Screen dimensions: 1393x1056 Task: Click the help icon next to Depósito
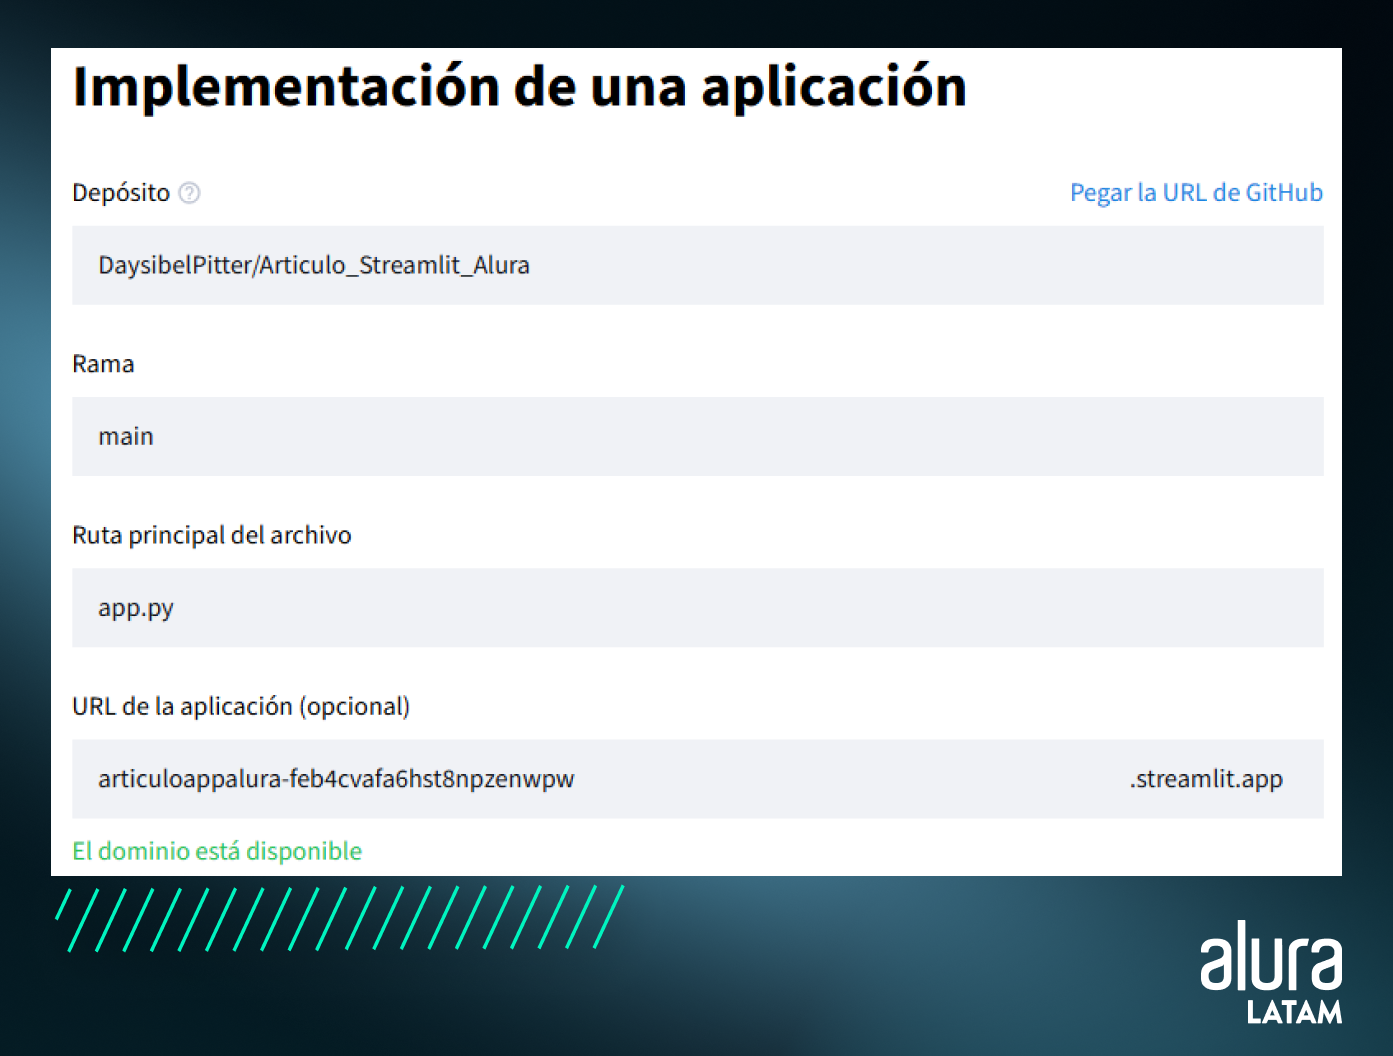[189, 193]
